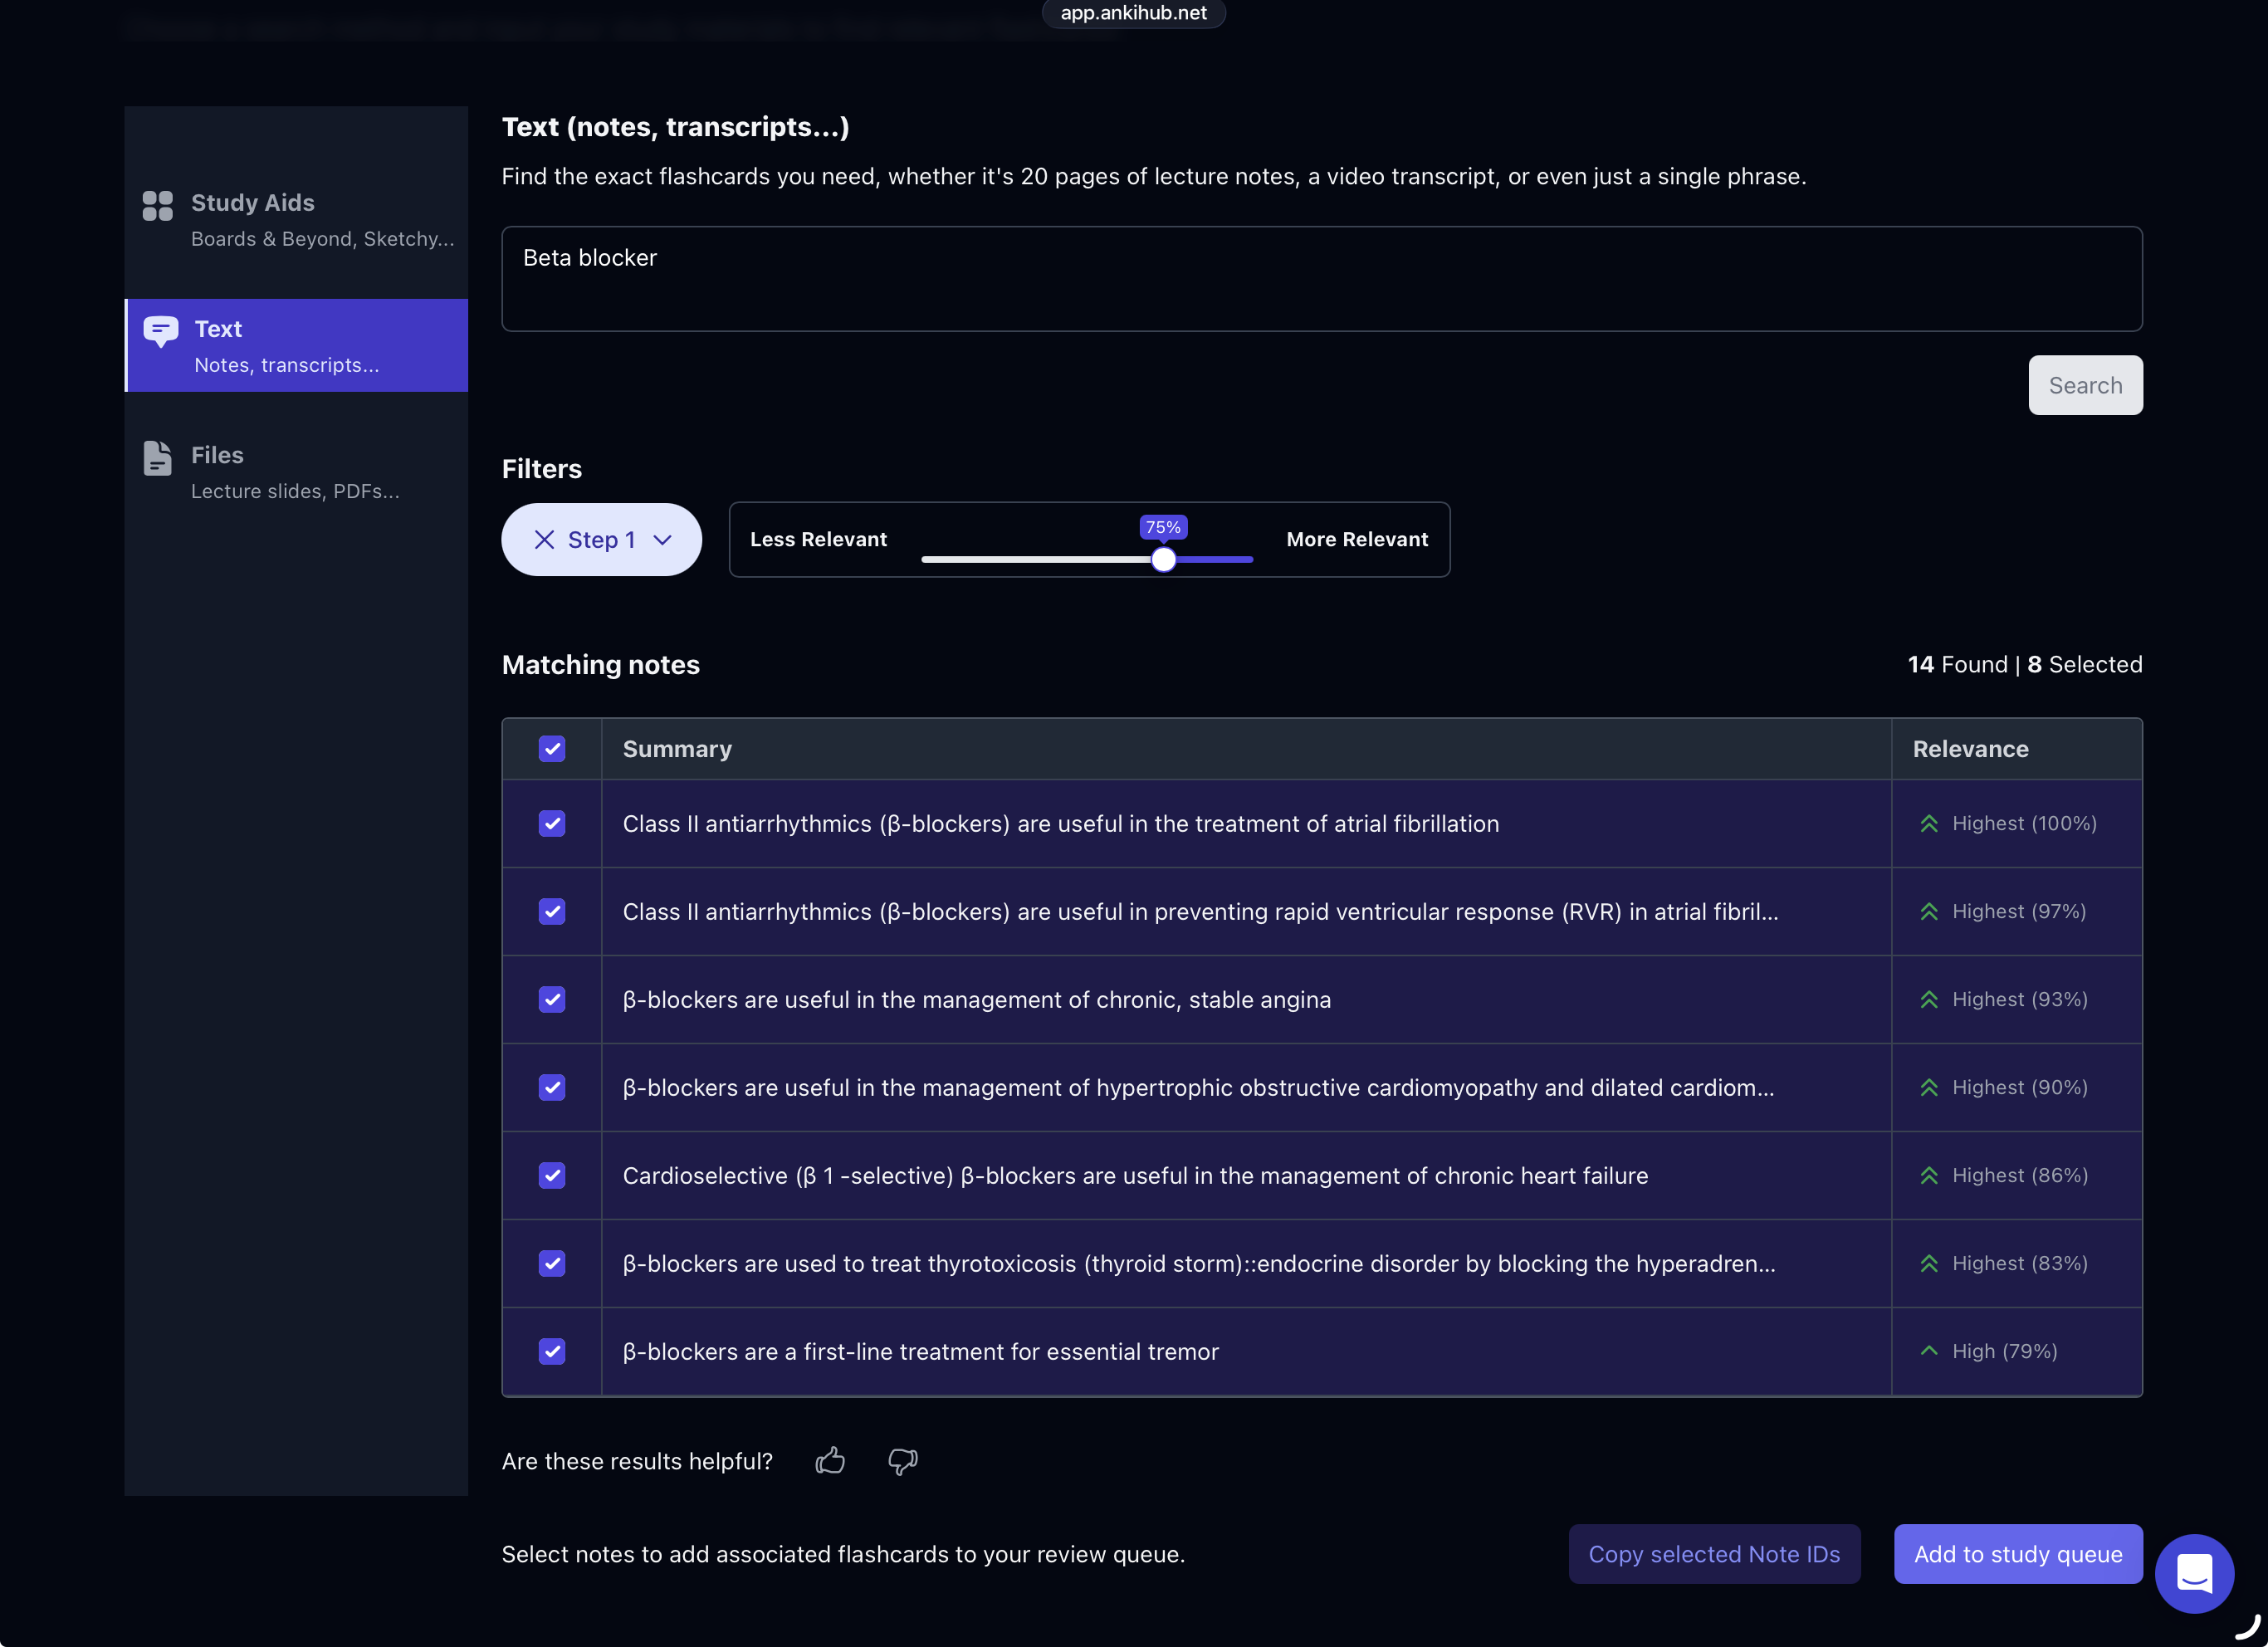Click the essential tremor note summary text
This screenshot has width=2268, height=1647.
(921, 1352)
